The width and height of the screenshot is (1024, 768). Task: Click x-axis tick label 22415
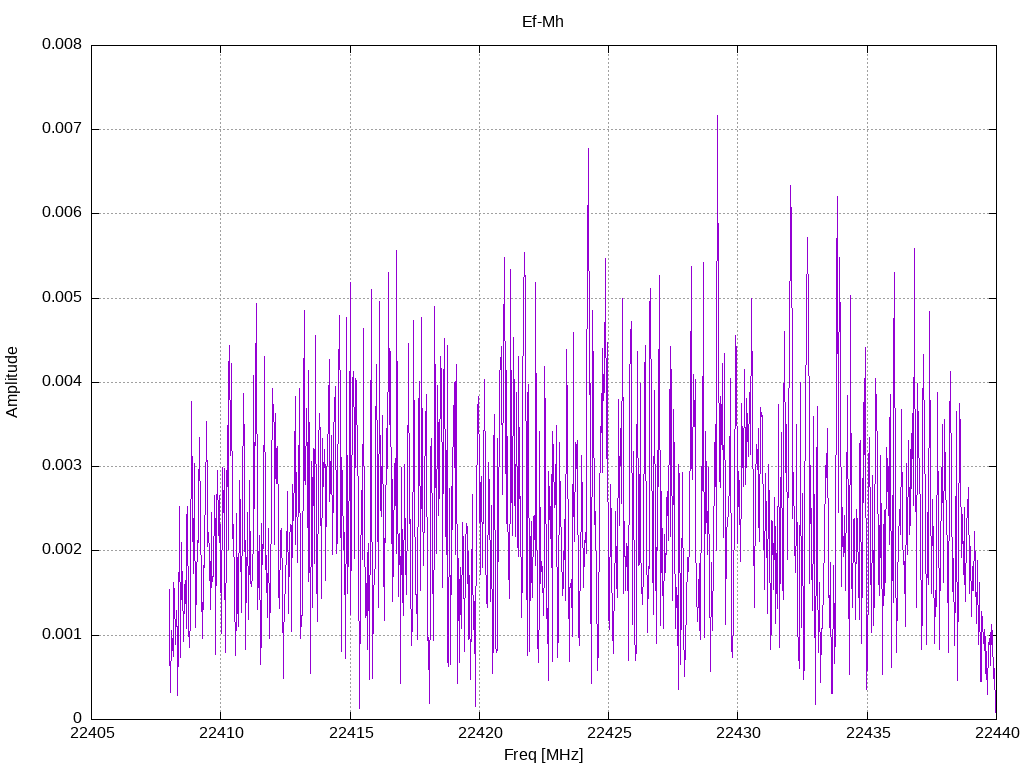351,733
